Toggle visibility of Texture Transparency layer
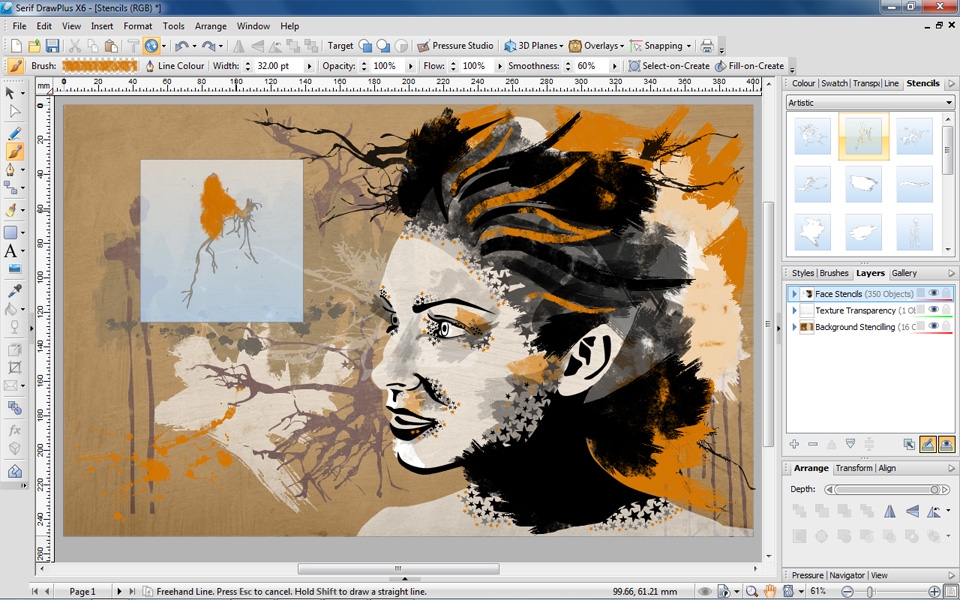The width and height of the screenshot is (960, 600). tap(933, 310)
